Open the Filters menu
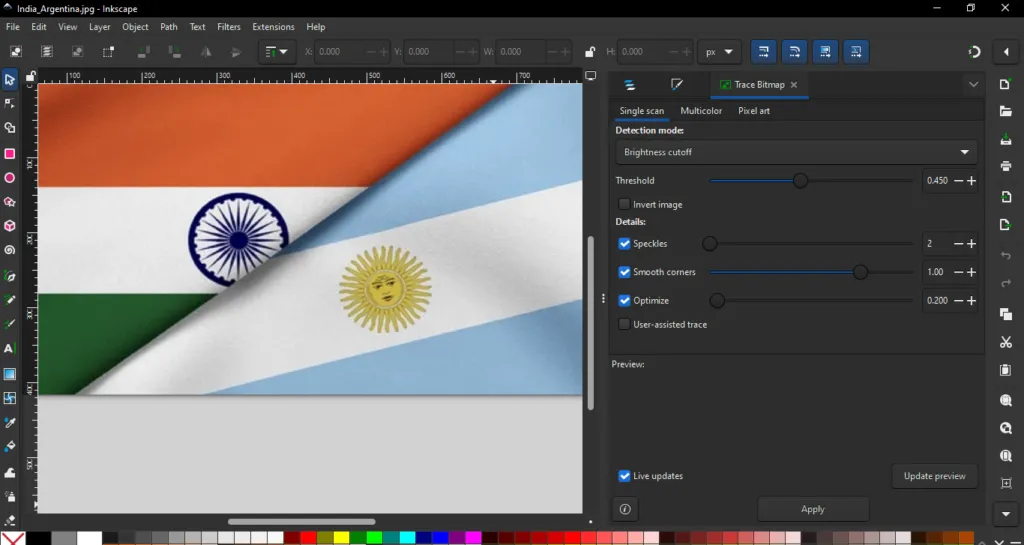The width and height of the screenshot is (1024, 545). coord(229,27)
